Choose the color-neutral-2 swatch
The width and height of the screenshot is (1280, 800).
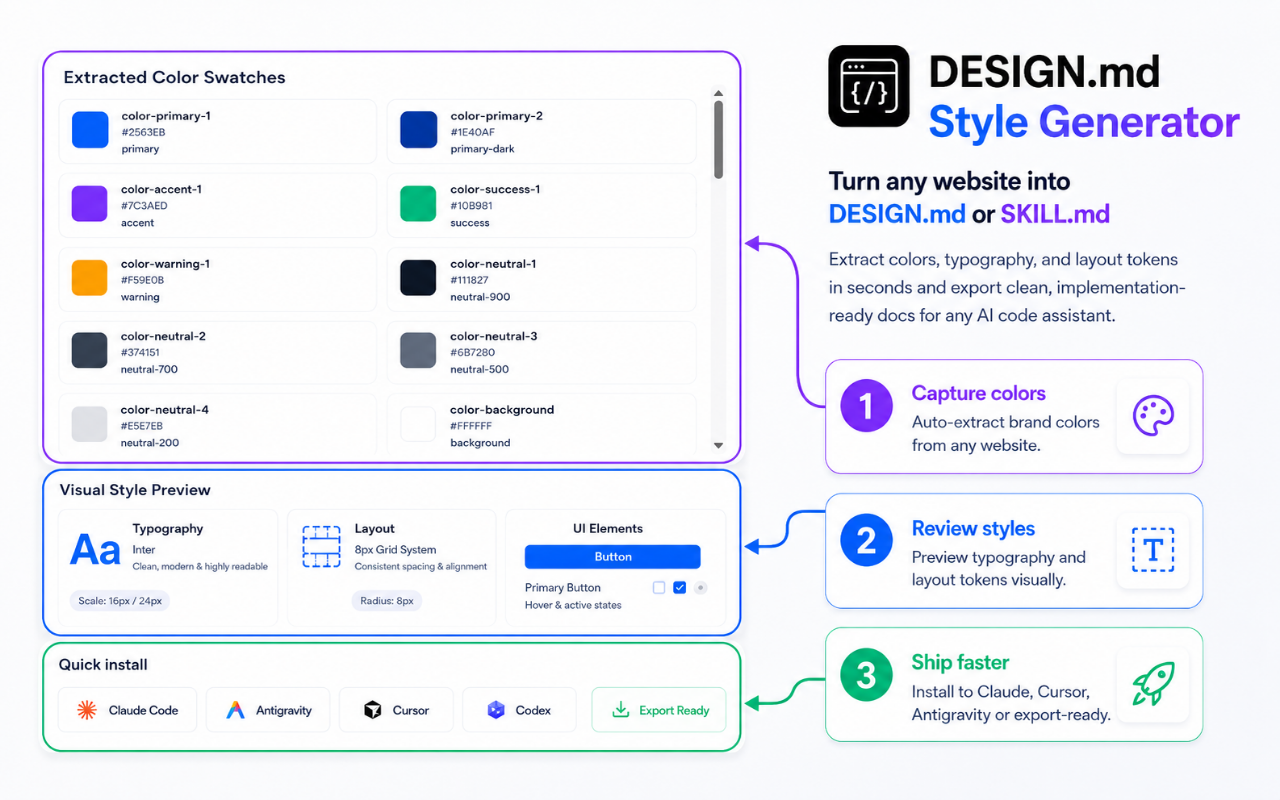pos(90,351)
